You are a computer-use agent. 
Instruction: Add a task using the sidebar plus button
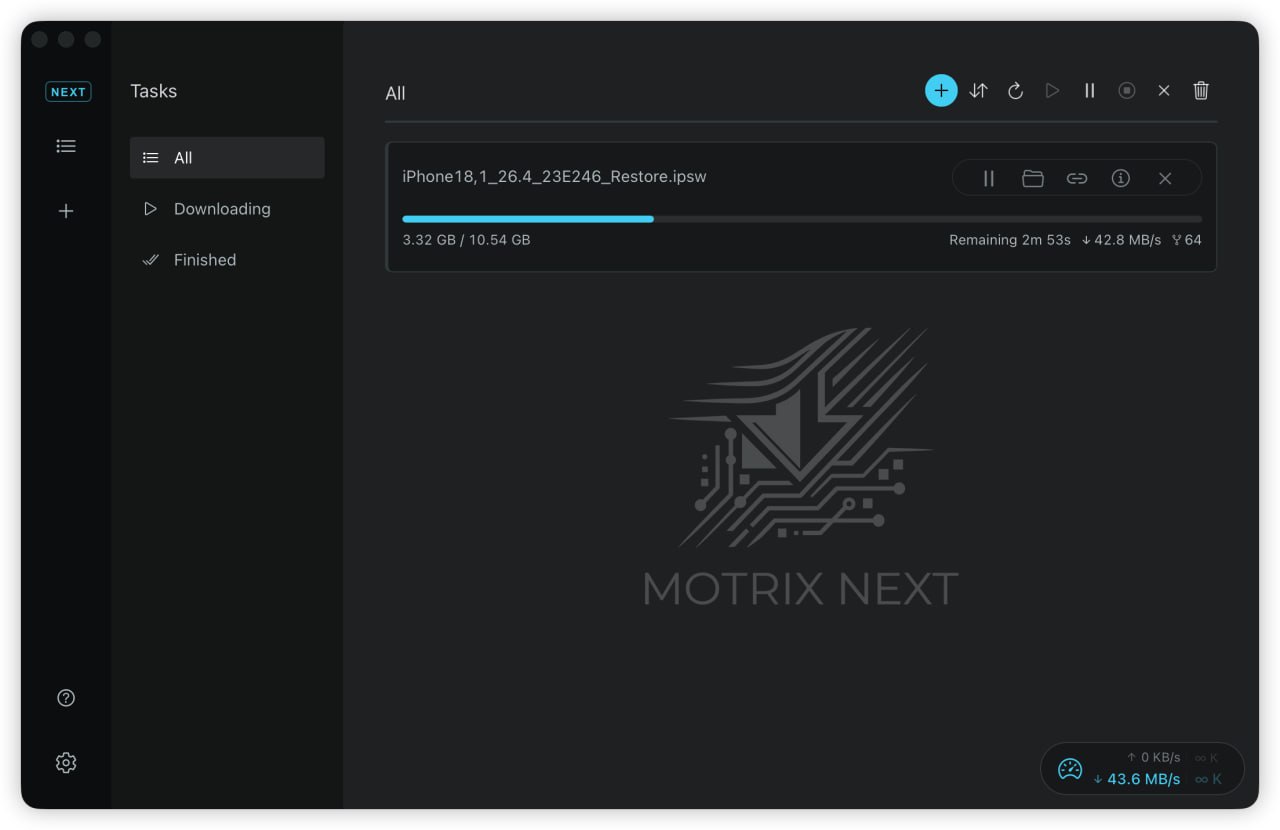[66, 211]
